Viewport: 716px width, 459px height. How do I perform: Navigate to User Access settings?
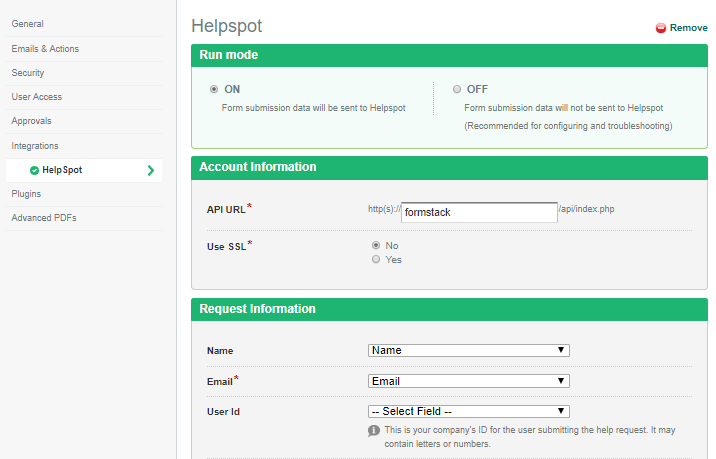(37, 97)
